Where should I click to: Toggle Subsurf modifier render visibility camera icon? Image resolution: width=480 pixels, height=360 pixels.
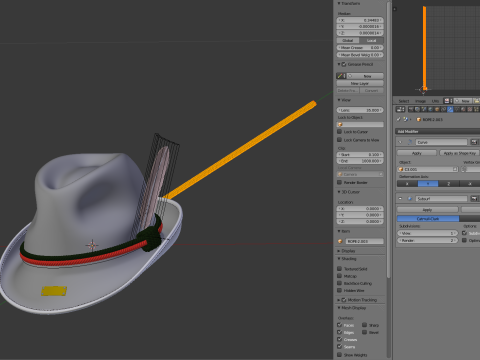(x=474, y=199)
